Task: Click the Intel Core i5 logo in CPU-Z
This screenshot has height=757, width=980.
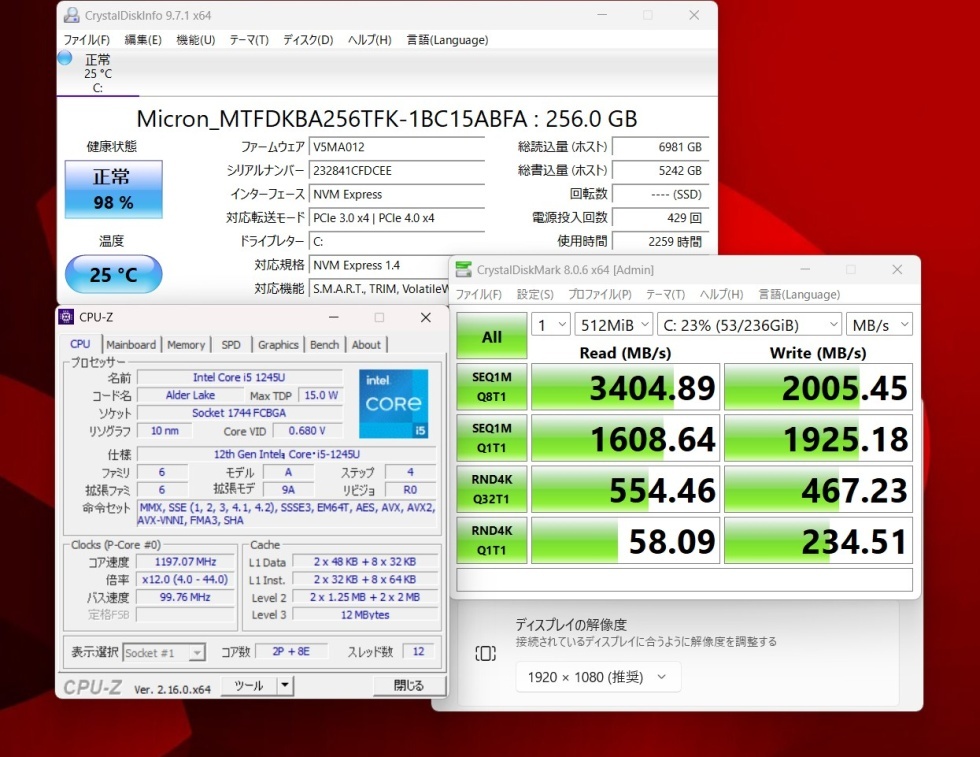Action: [393, 404]
